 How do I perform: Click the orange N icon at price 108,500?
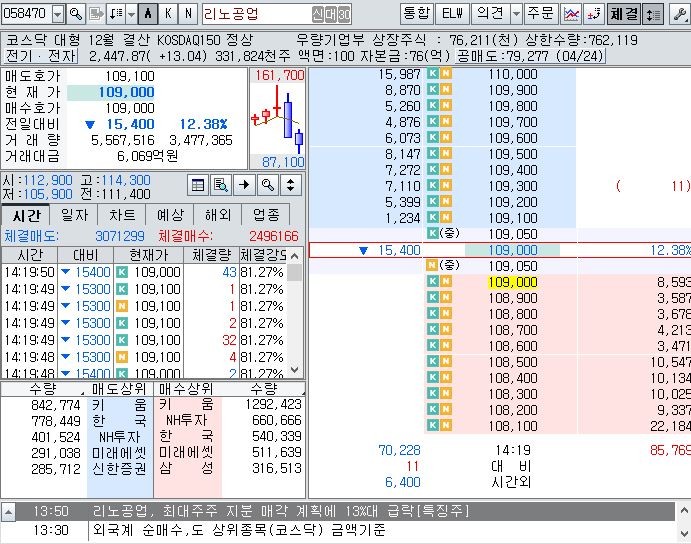tap(446, 361)
